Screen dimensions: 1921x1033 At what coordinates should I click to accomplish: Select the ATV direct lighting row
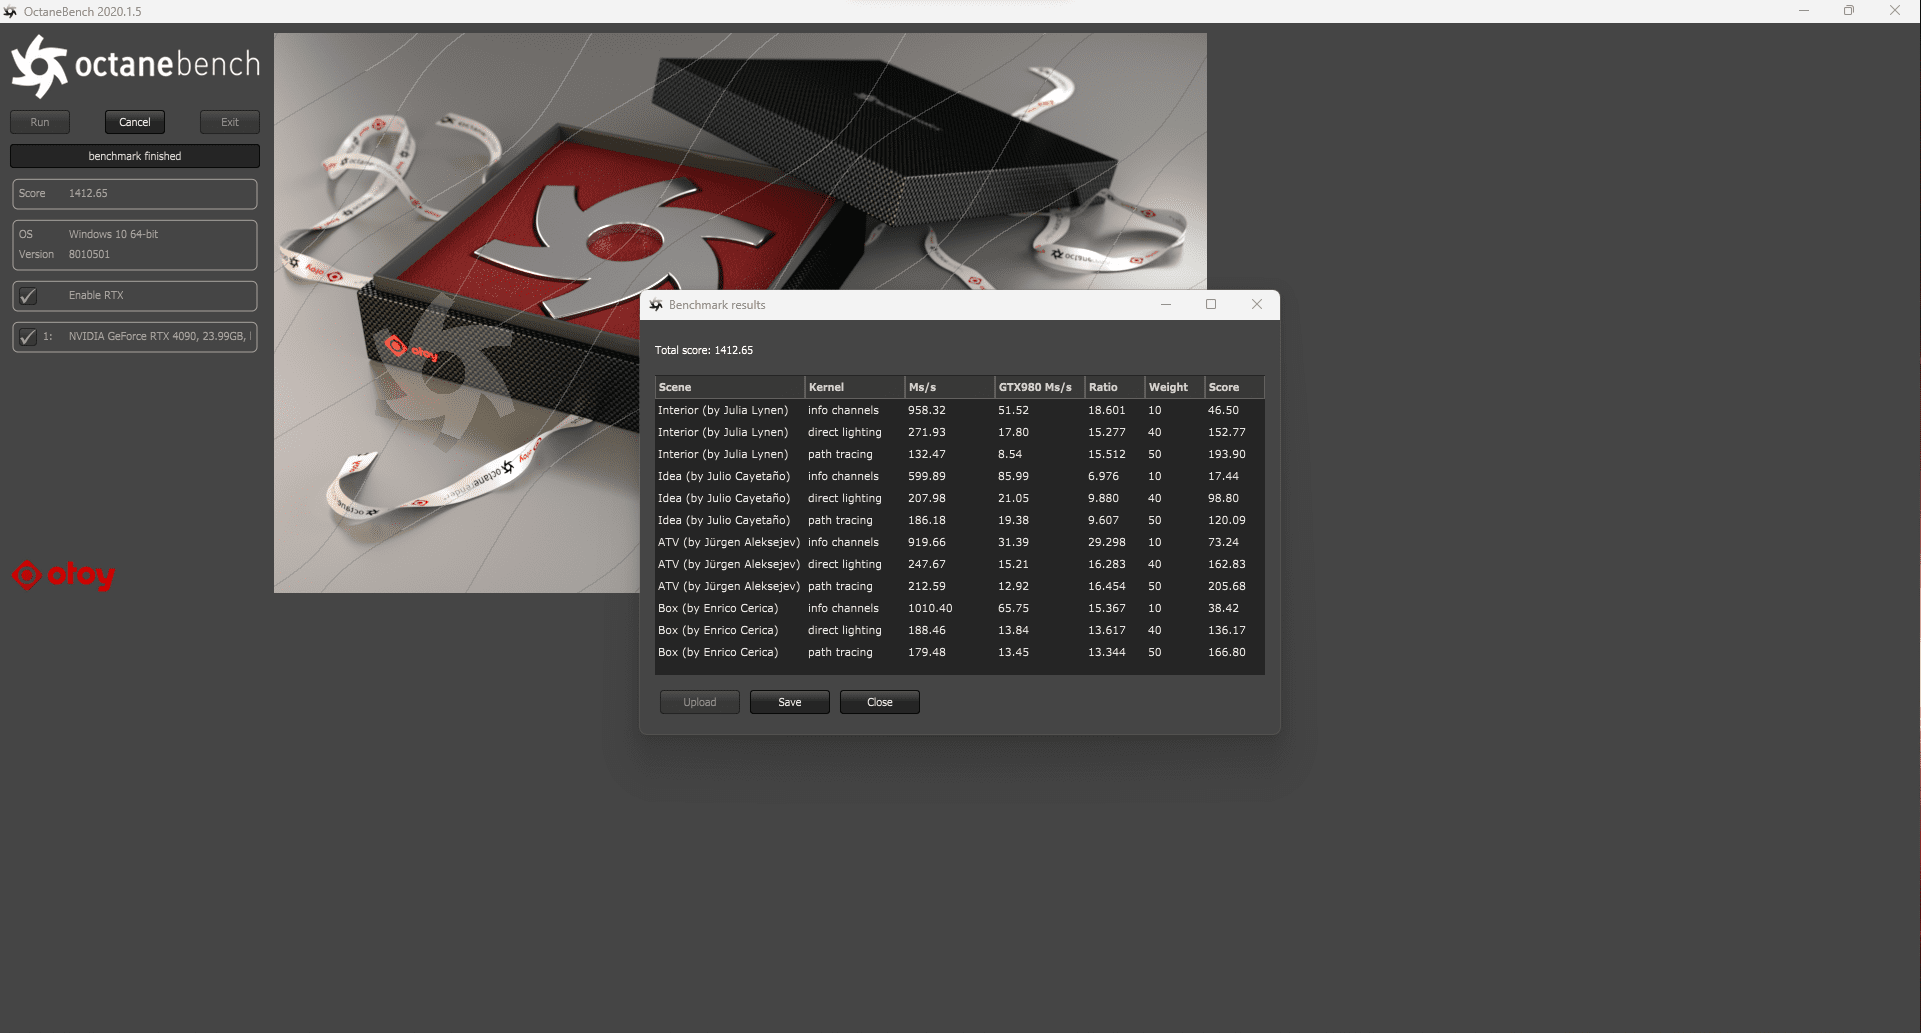tap(960, 564)
